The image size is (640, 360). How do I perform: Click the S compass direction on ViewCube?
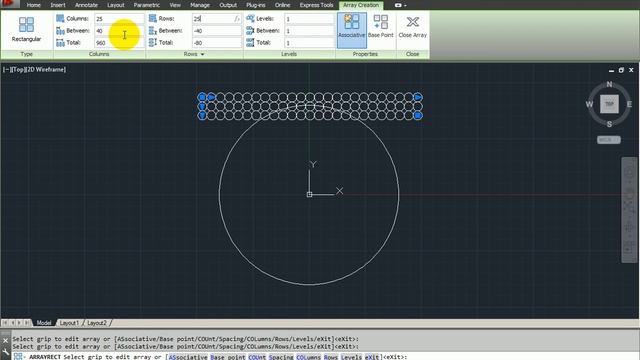click(609, 124)
